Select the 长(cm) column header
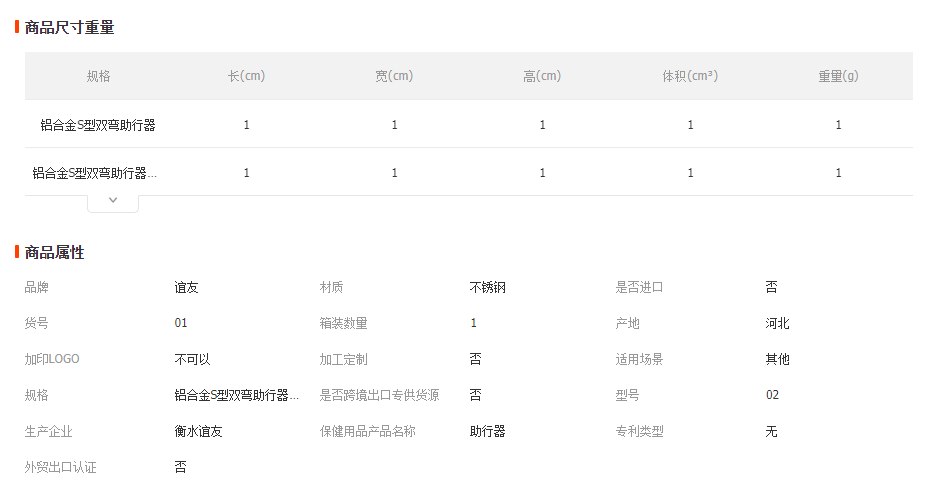Screen dimensions: 935x483 [246, 76]
